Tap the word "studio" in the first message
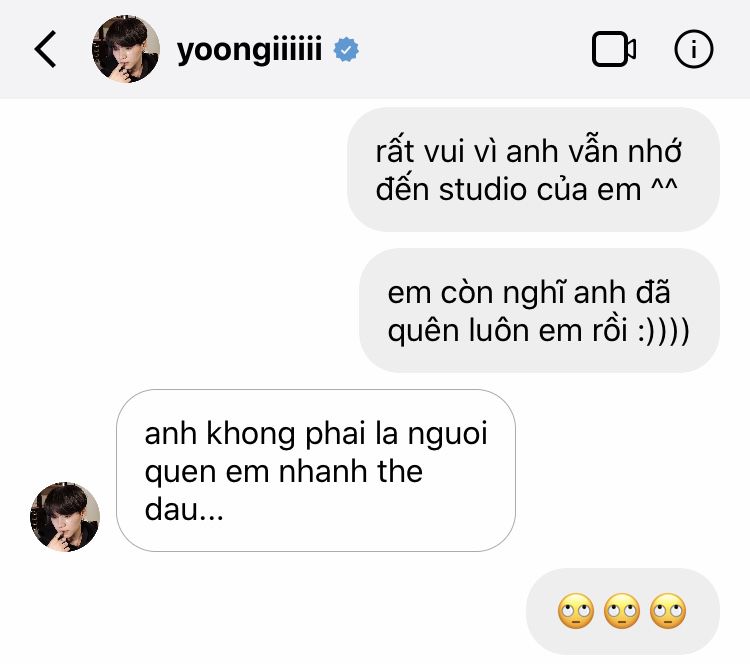750x664 pixels. click(x=483, y=189)
